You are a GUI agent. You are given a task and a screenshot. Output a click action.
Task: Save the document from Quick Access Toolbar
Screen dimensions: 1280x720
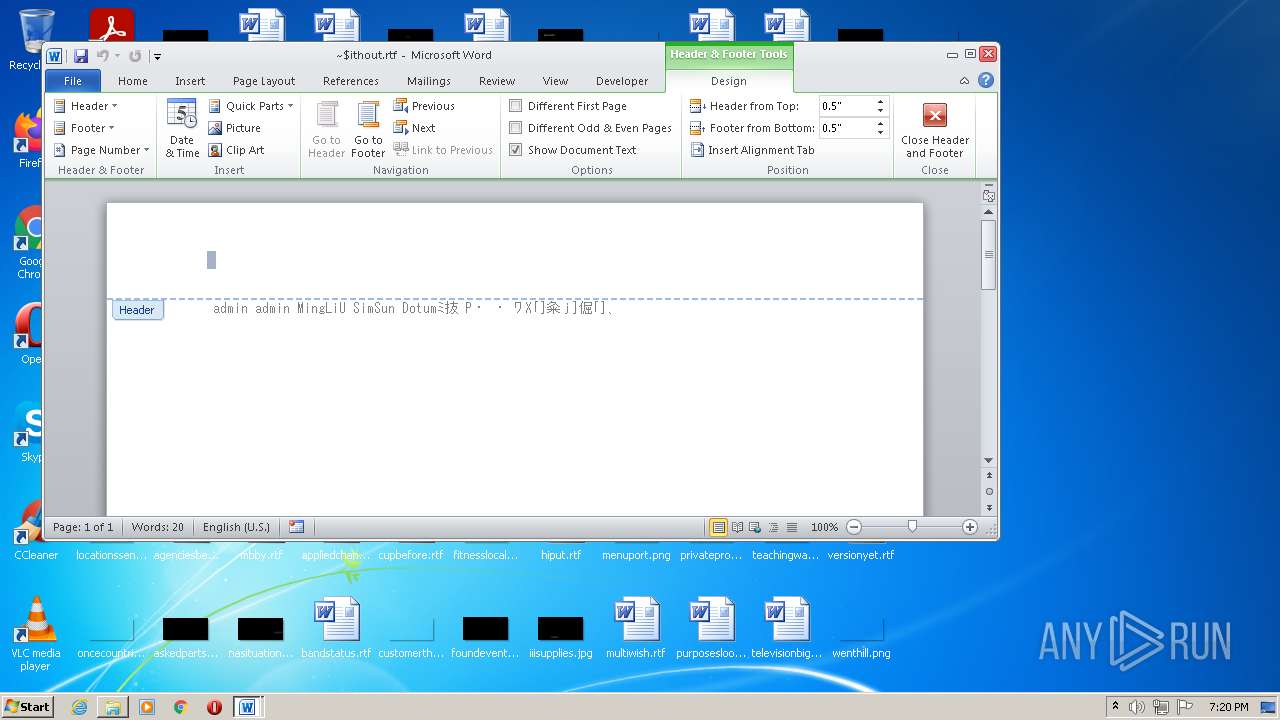click(81, 56)
